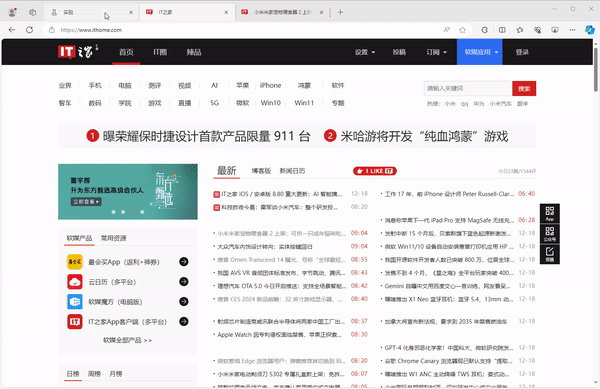Click the 投稿 pencil floating button

549,254
